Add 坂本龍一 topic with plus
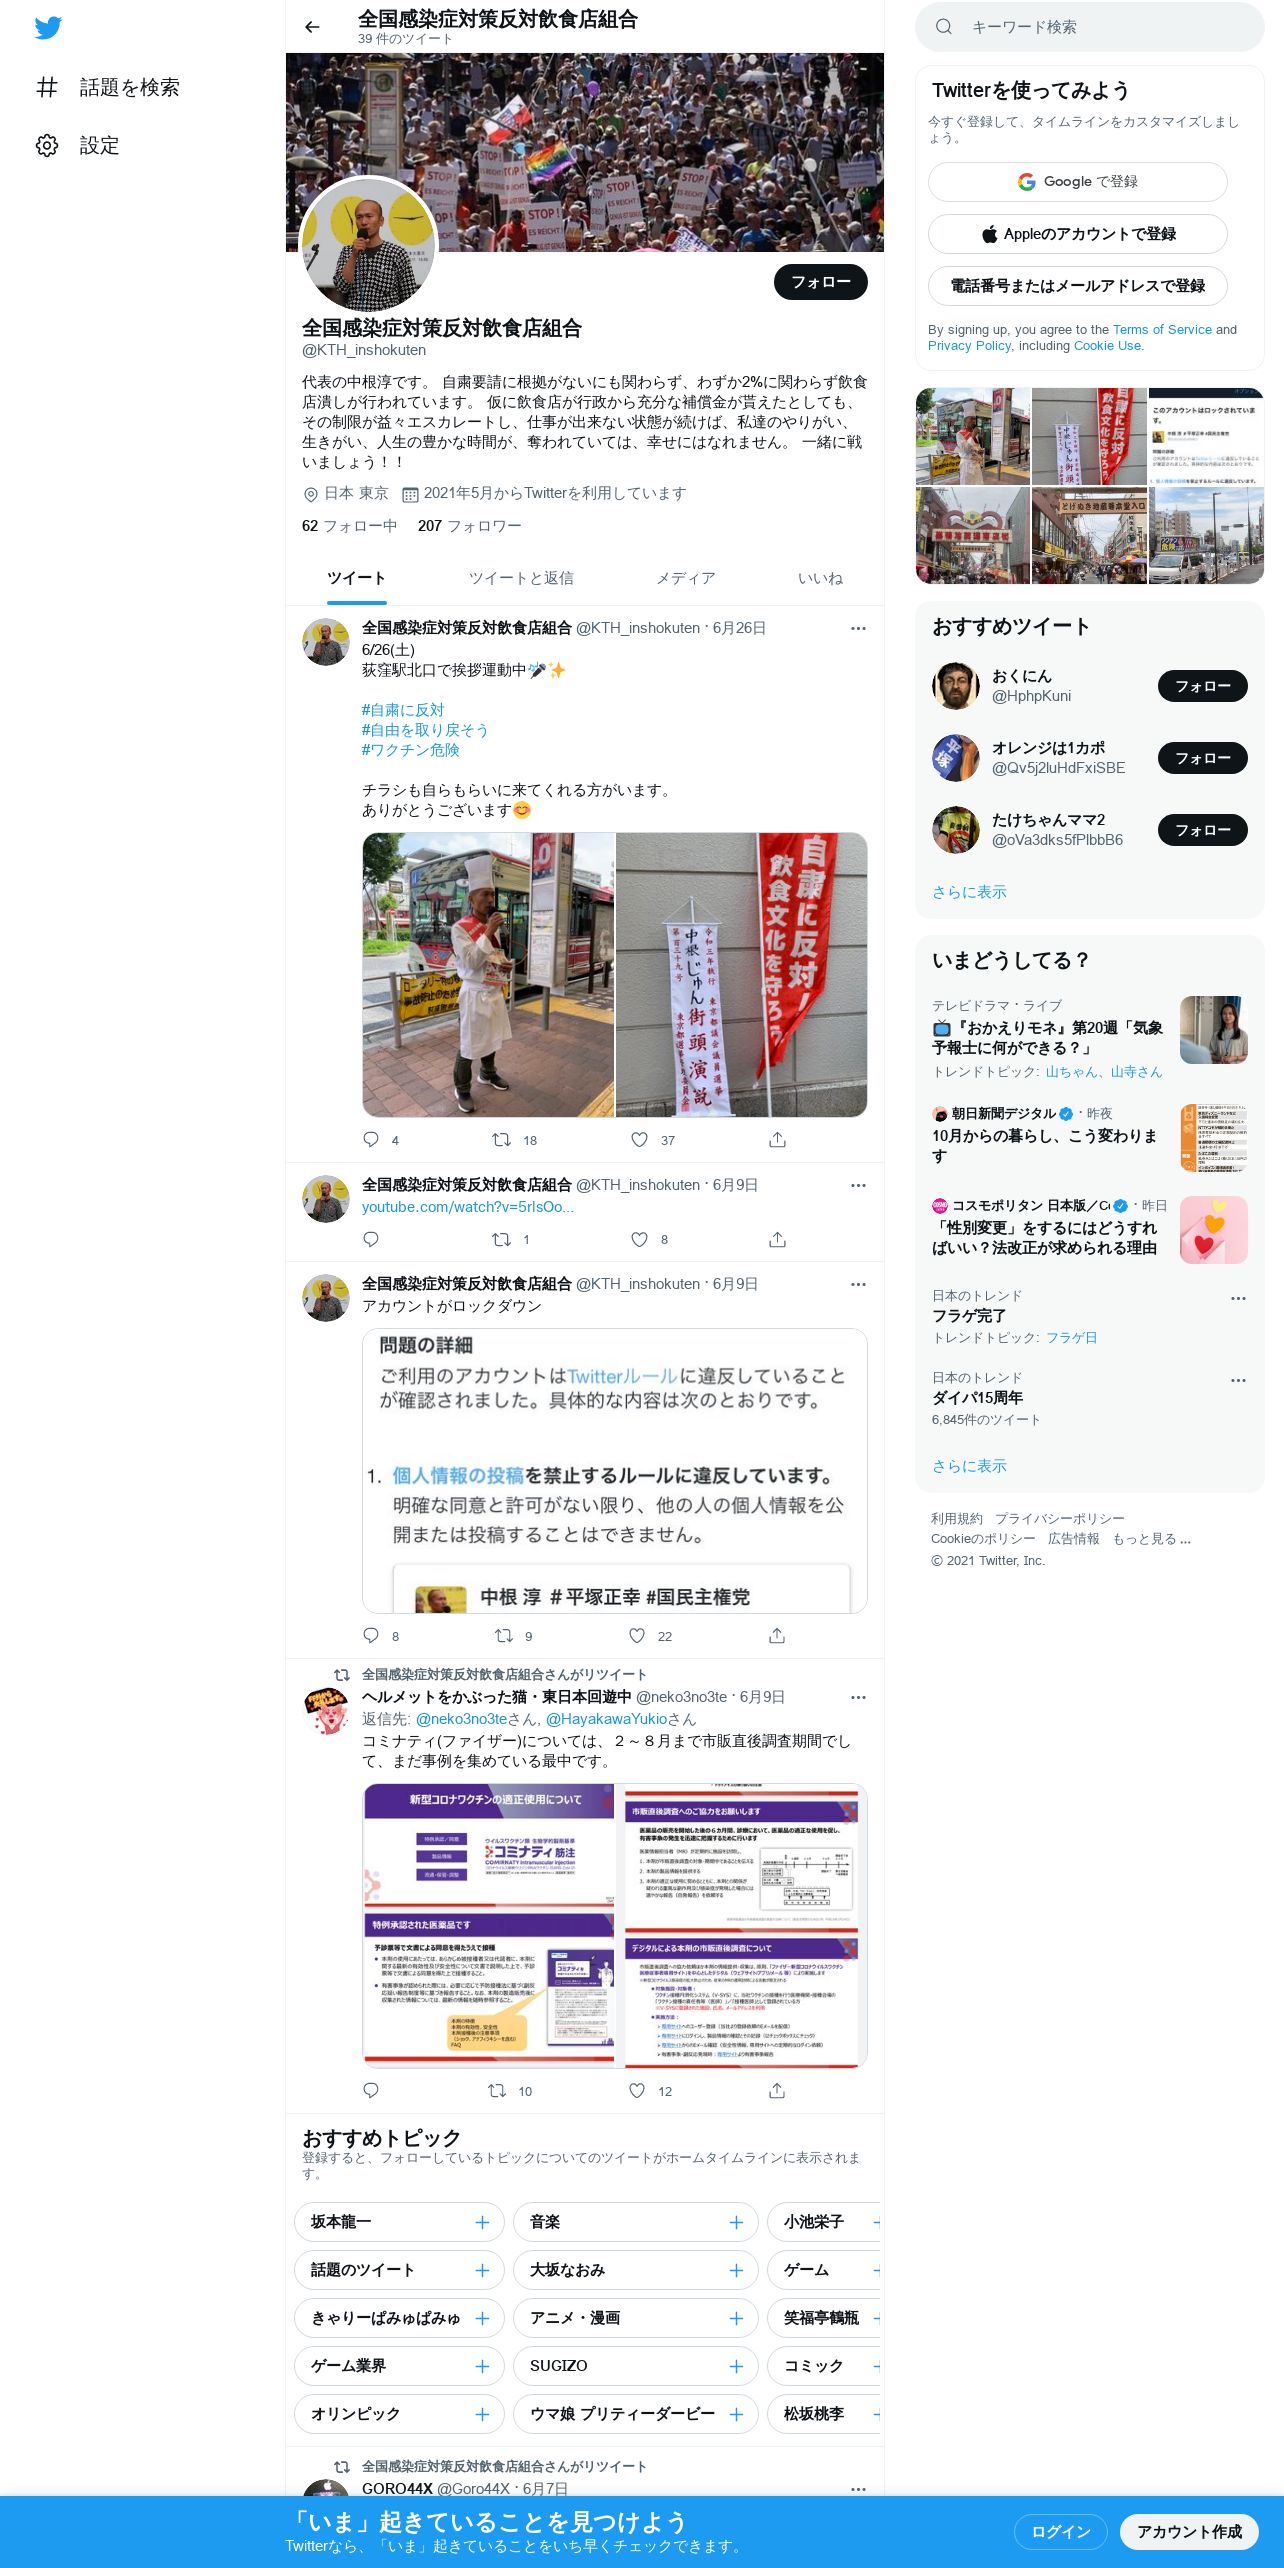 point(482,2222)
